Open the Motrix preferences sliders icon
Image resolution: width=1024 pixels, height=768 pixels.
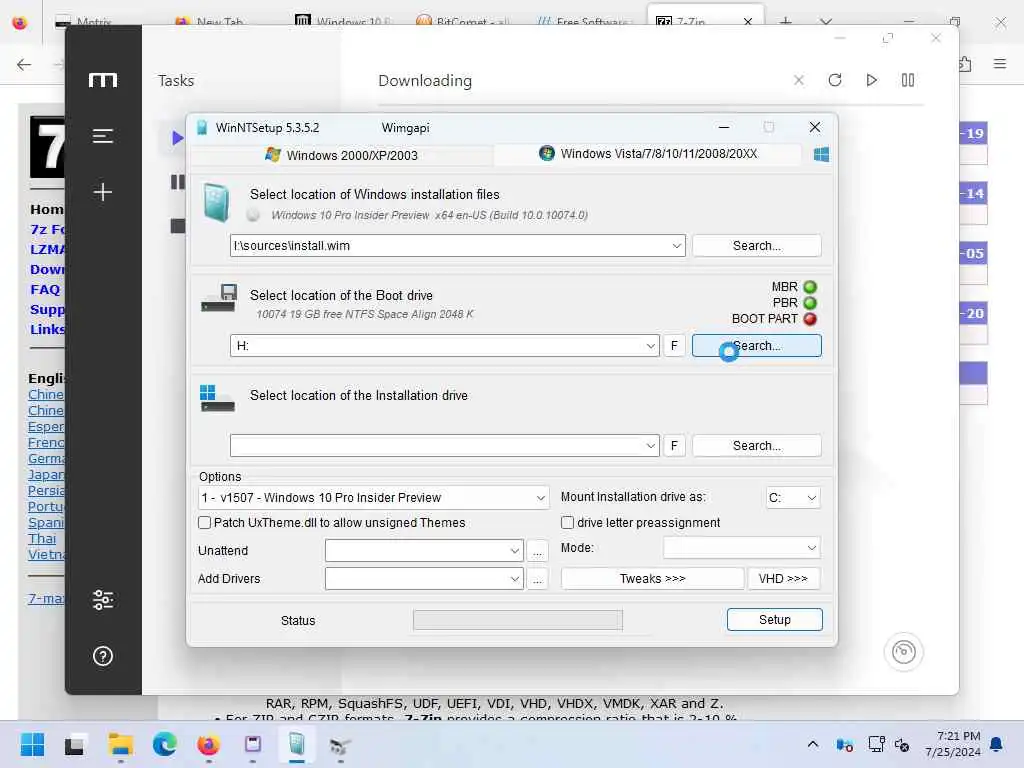click(103, 599)
